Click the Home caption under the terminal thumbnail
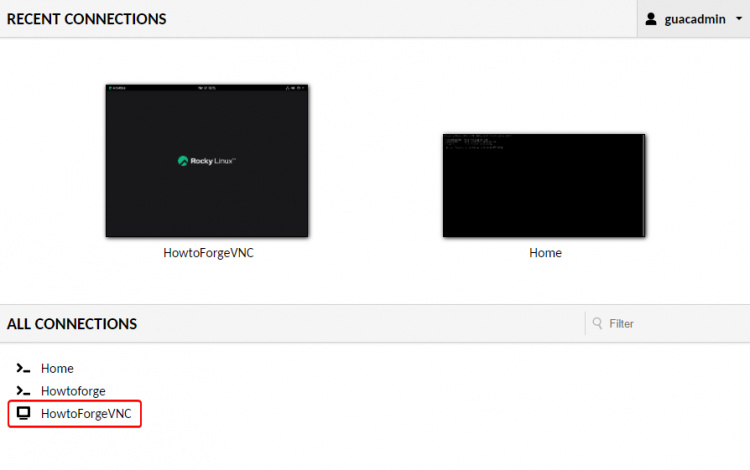This screenshot has width=750, height=470. point(545,253)
